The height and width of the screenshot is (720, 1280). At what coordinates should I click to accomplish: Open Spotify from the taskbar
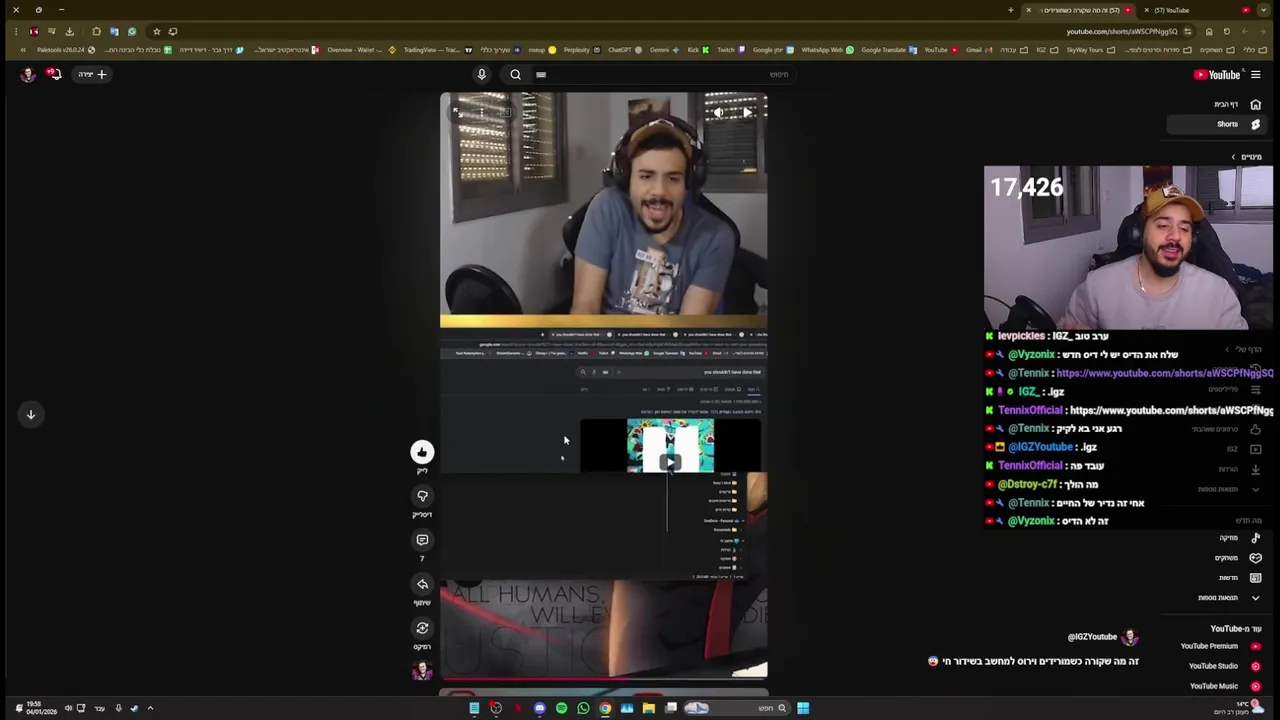(561, 708)
